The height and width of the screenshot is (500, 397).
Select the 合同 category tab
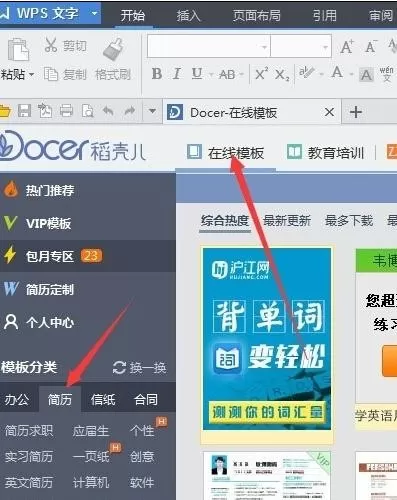tap(146, 399)
